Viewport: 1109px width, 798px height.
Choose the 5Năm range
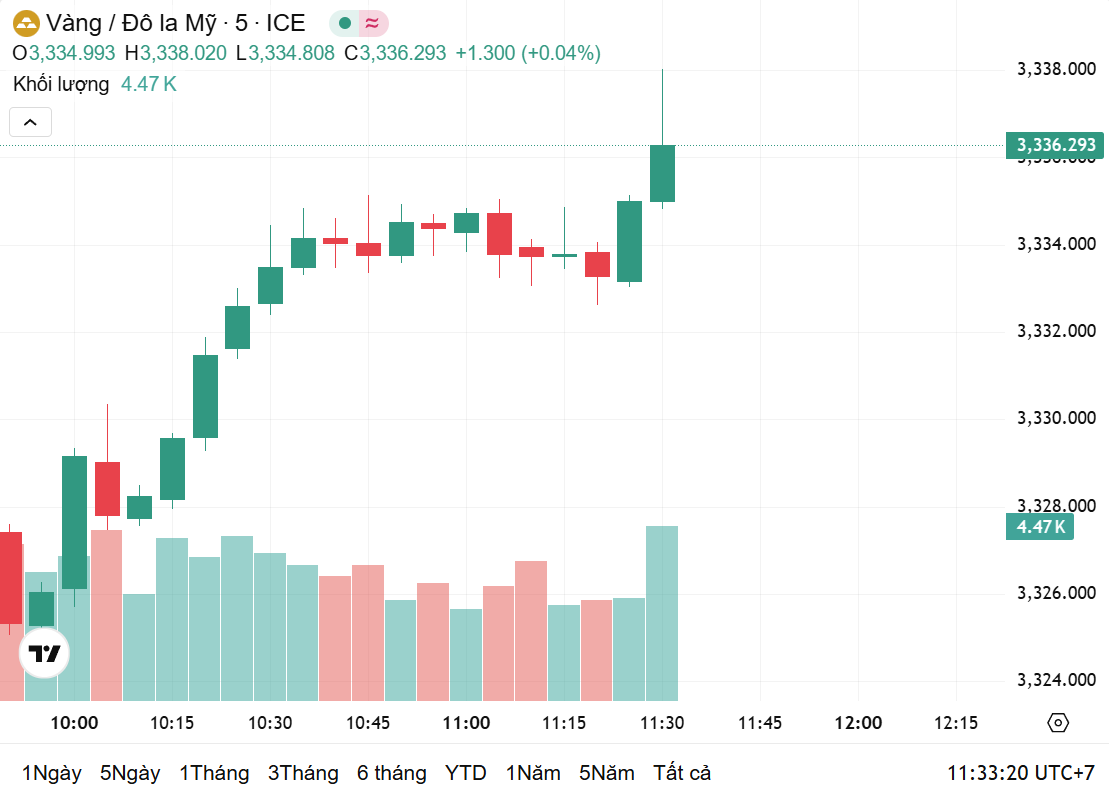pos(606,773)
